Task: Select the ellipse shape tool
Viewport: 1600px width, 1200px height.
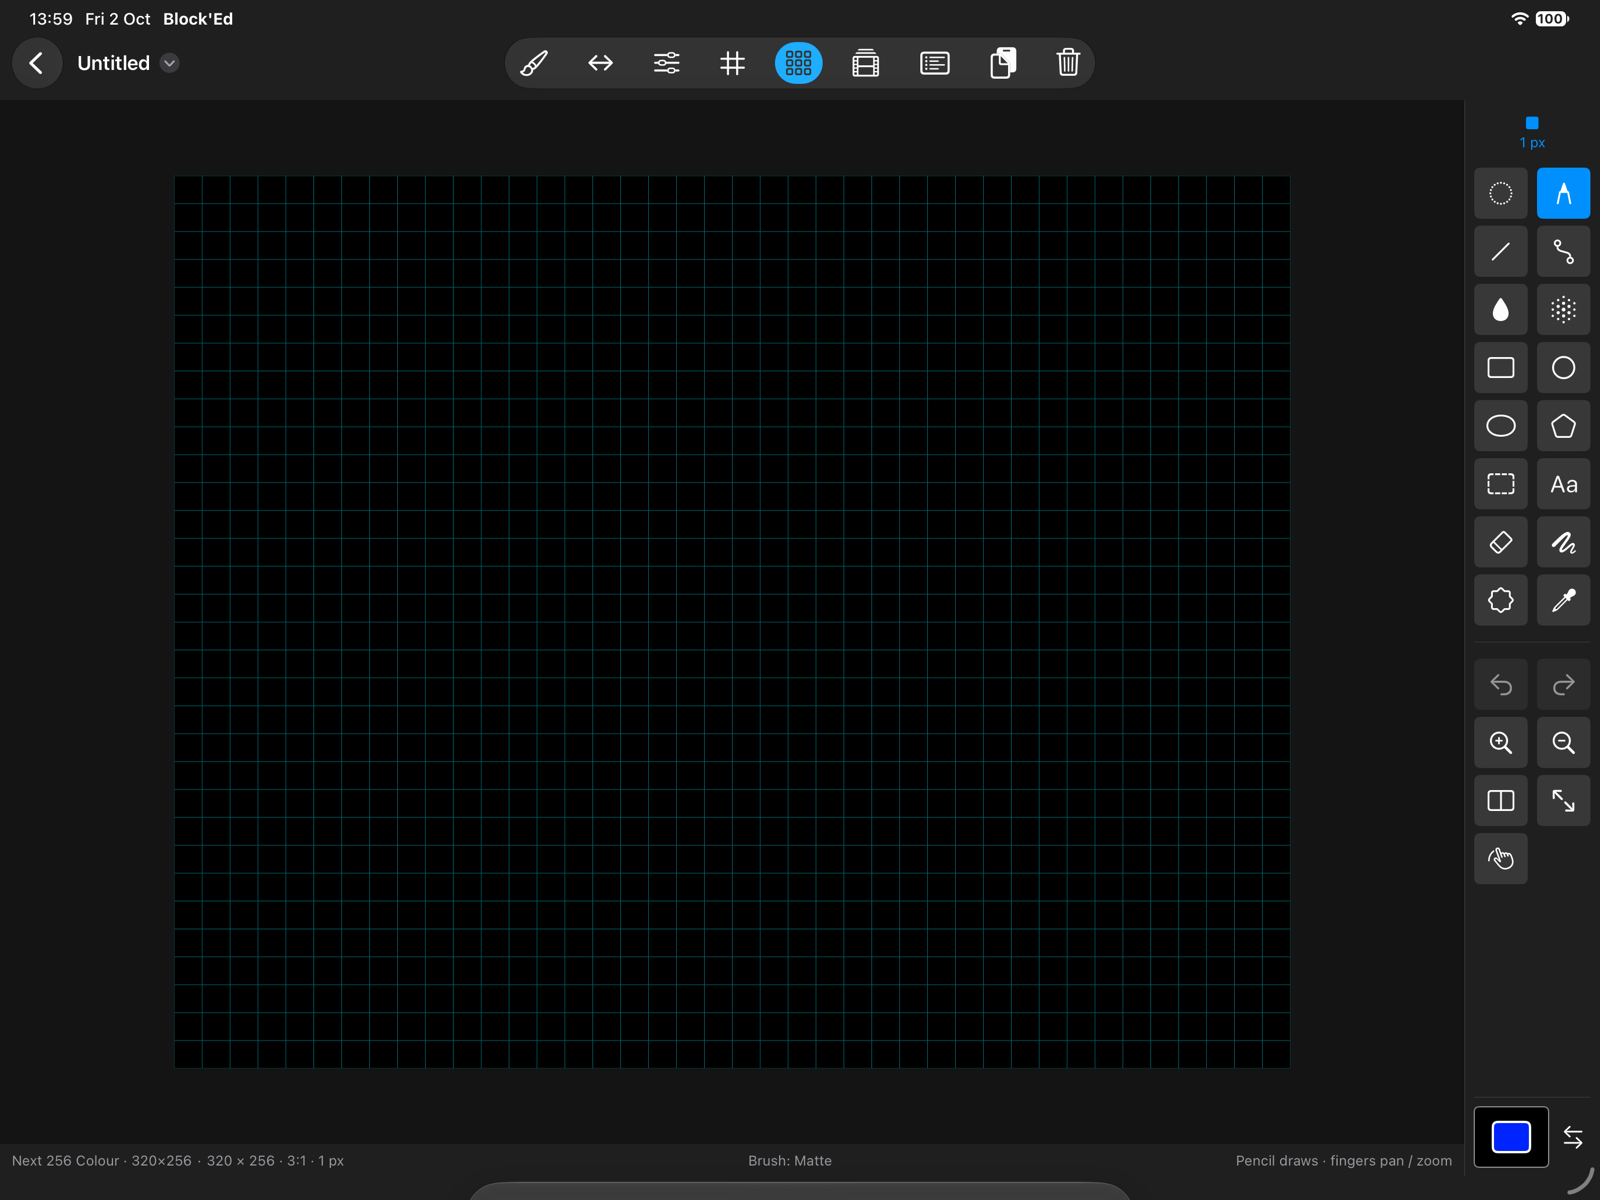Action: [1501, 426]
